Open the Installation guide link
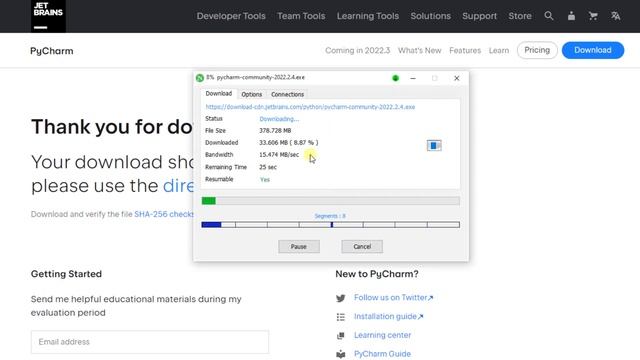 [x=389, y=316]
